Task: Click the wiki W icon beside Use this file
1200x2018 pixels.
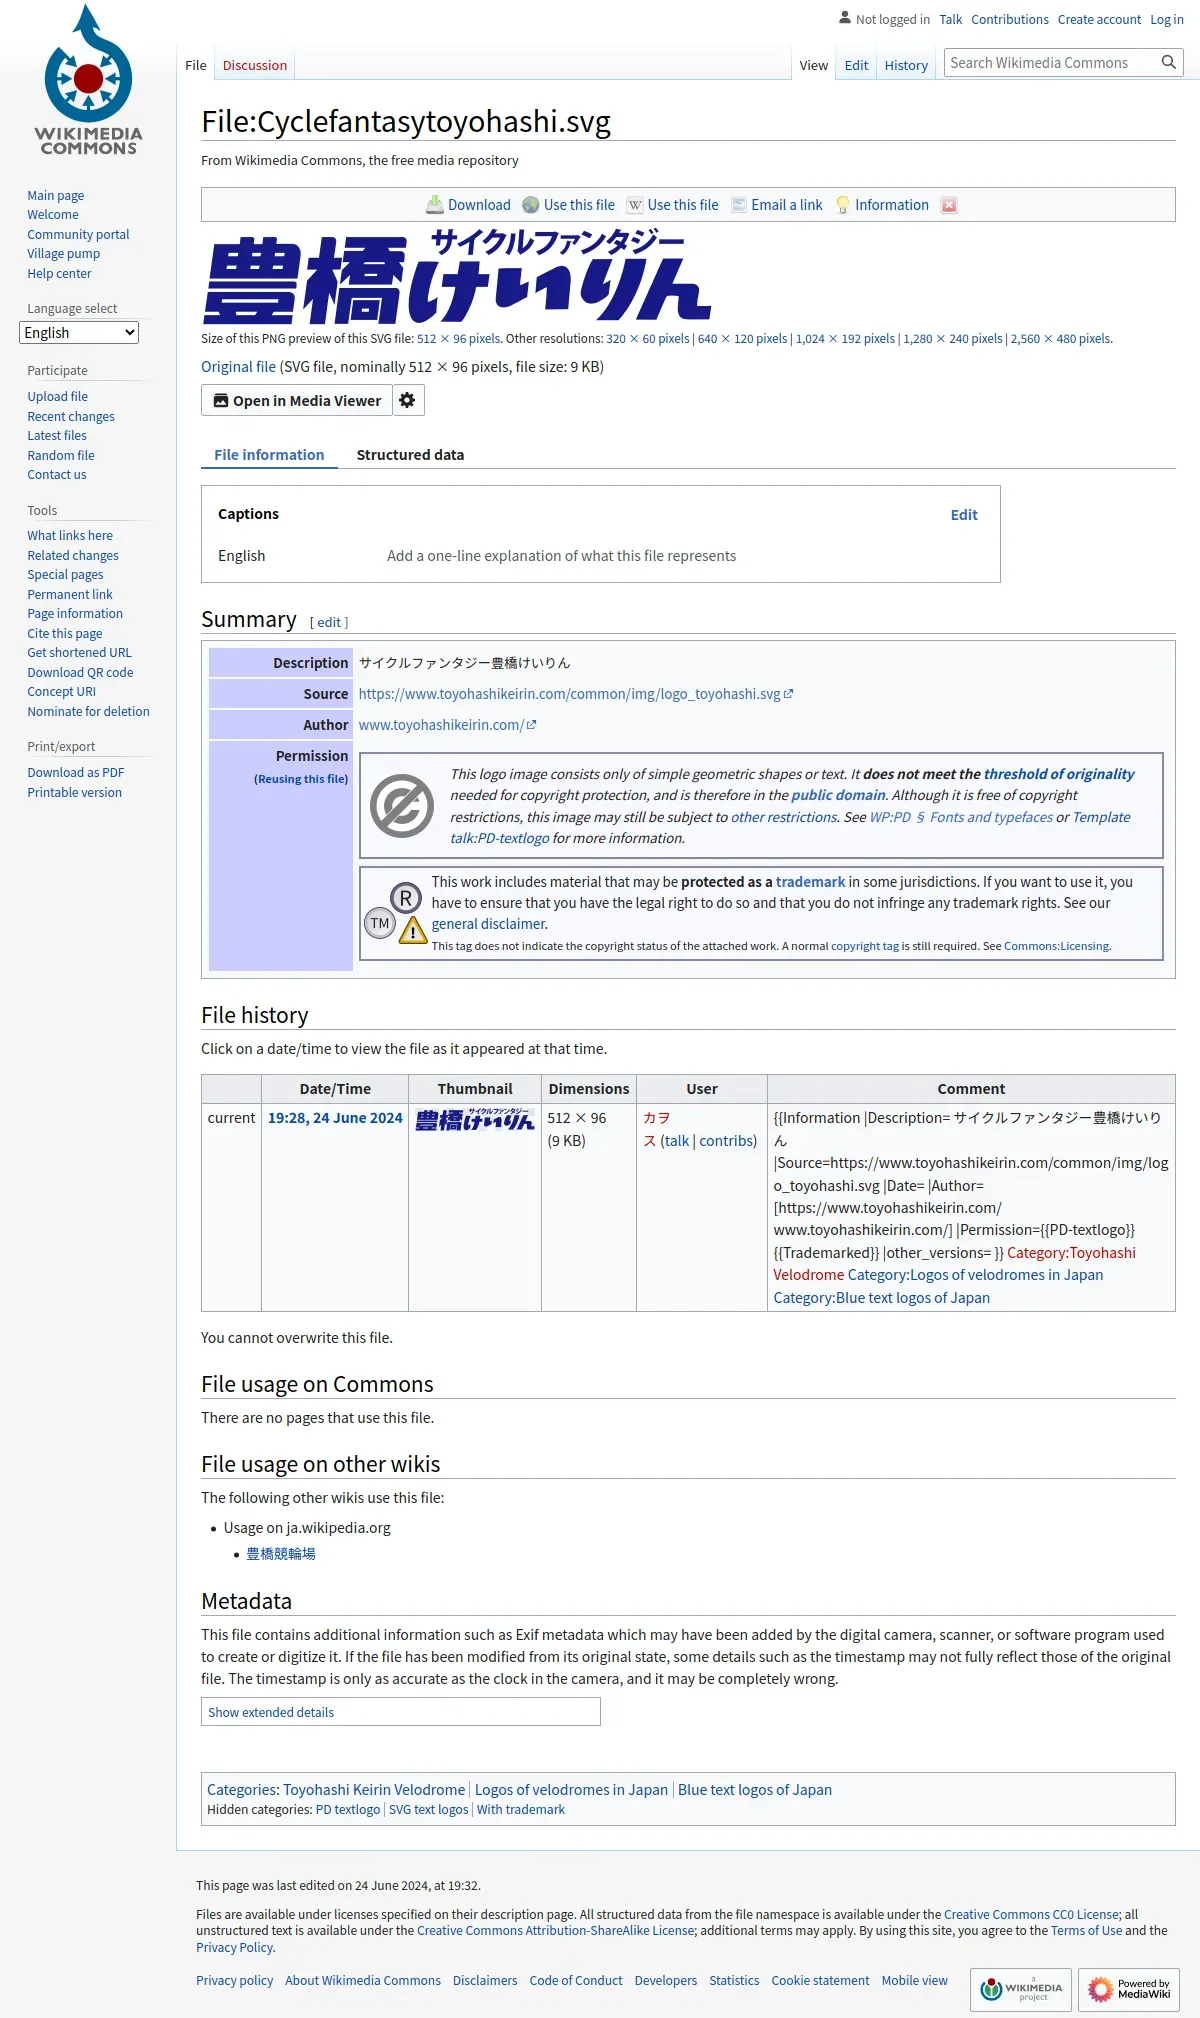Action: [x=635, y=205]
